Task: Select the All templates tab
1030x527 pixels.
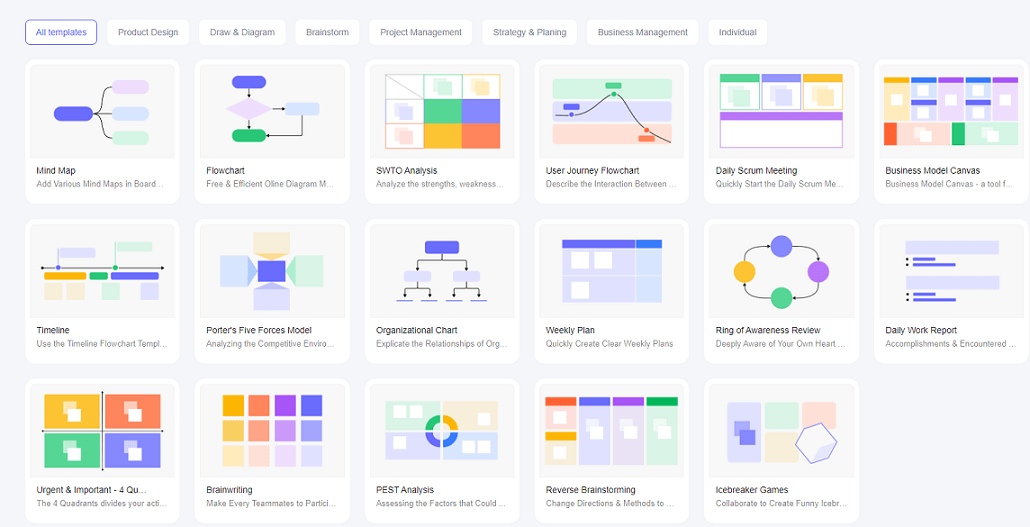Action: tap(61, 32)
